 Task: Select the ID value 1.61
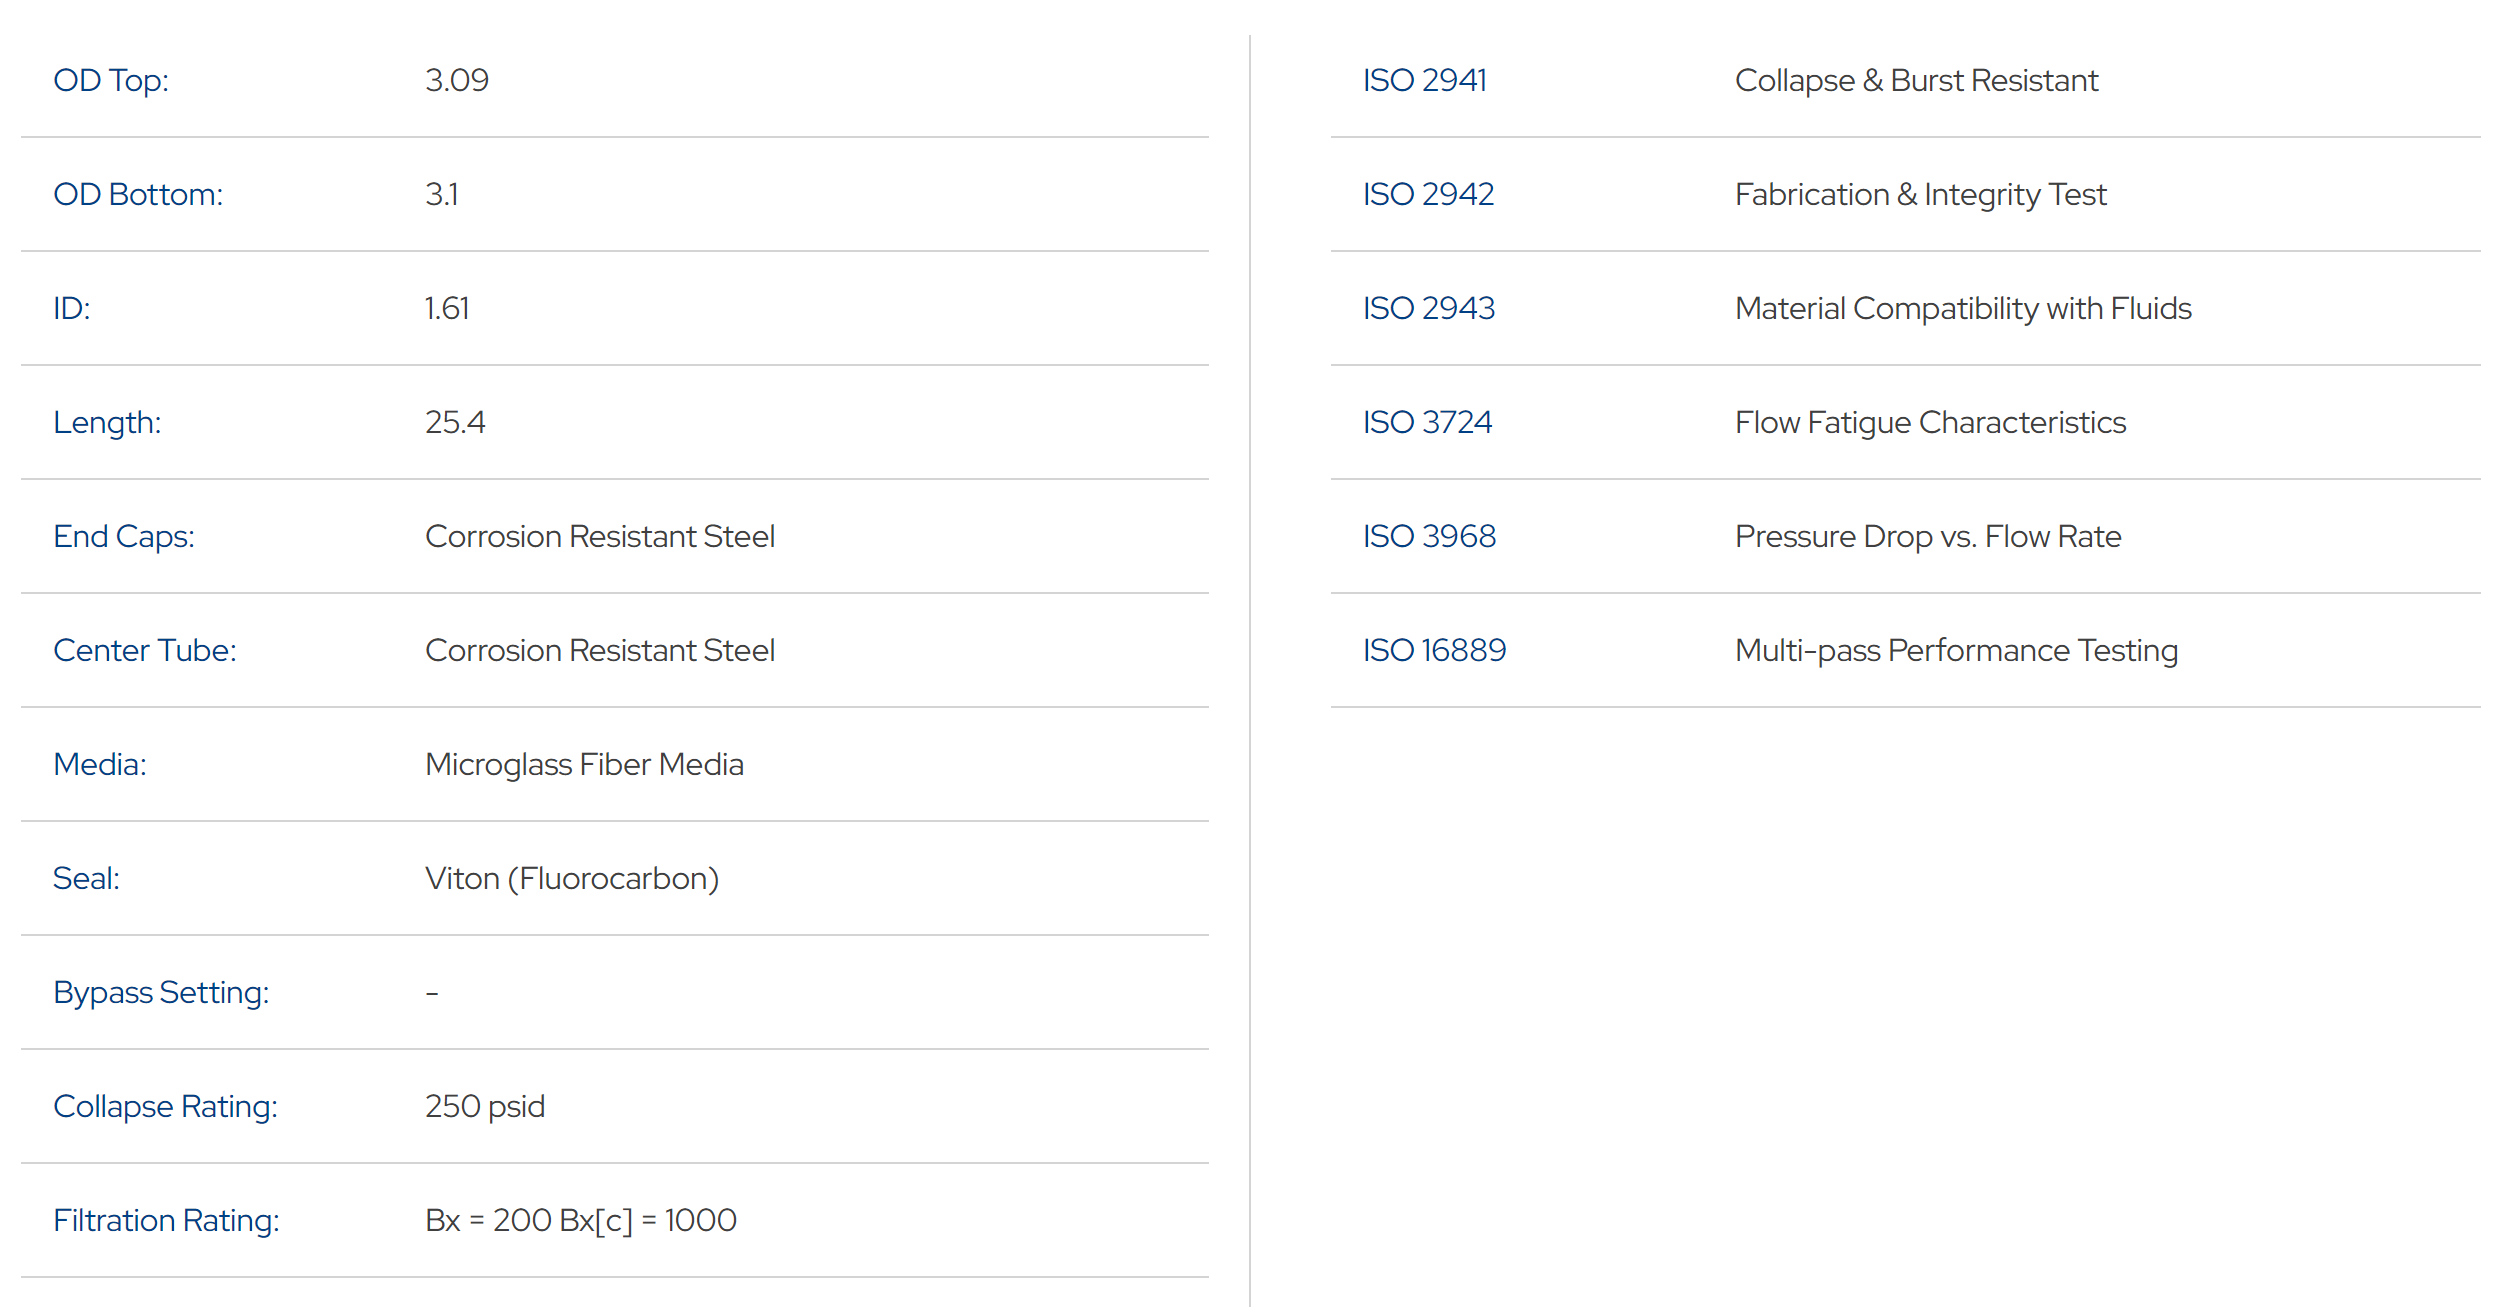tap(446, 308)
